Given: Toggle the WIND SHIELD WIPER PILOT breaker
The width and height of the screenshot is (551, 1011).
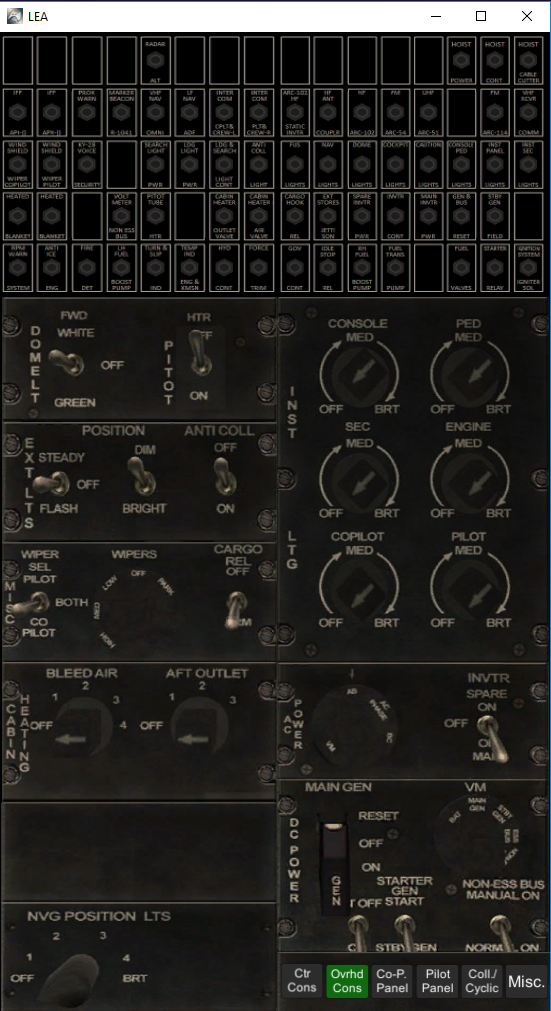Looking at the screenshot, I should coord(52,164).
